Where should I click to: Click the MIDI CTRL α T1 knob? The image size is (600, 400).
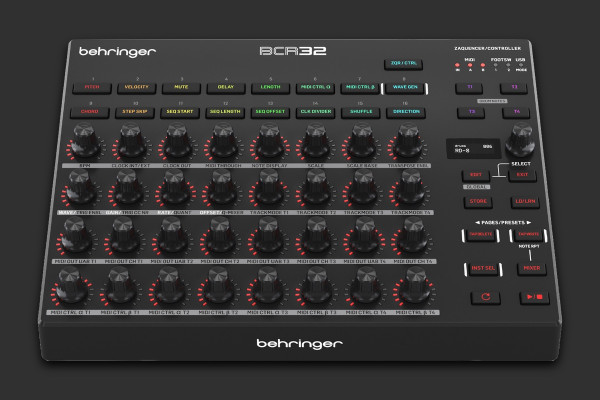click(70, 286)
